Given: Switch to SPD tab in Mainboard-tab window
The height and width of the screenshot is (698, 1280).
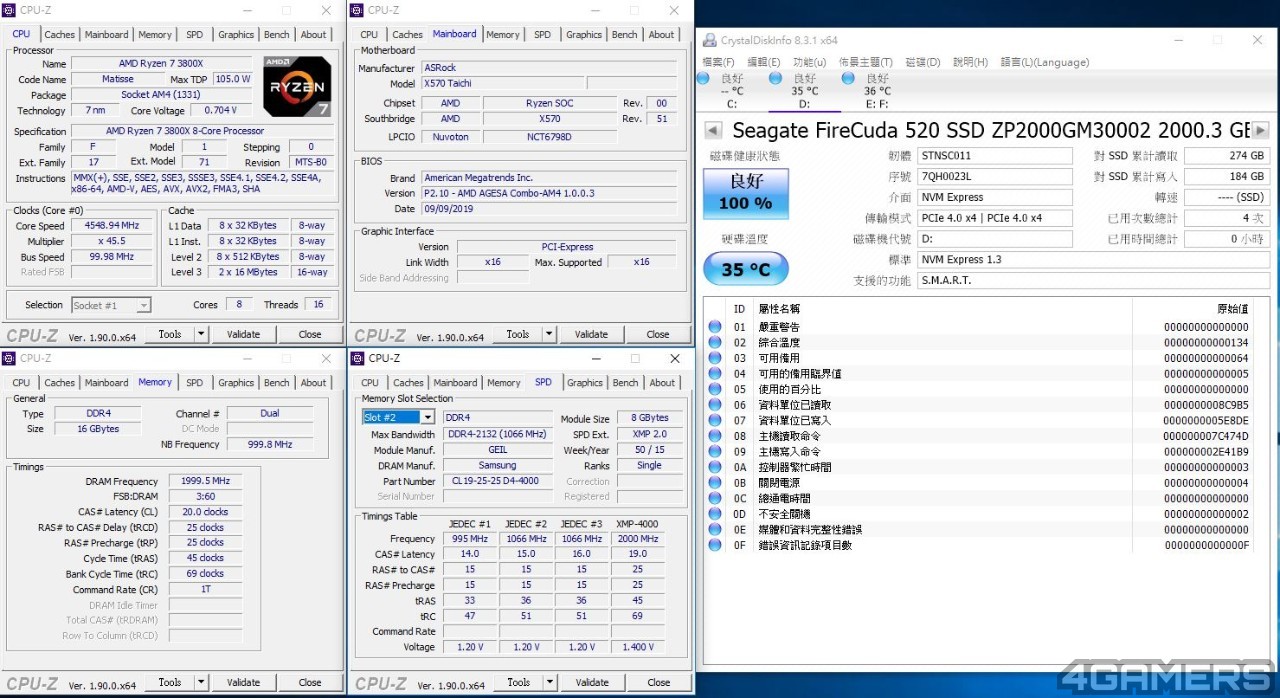Looking at the screenshot, I should point(542,34).
